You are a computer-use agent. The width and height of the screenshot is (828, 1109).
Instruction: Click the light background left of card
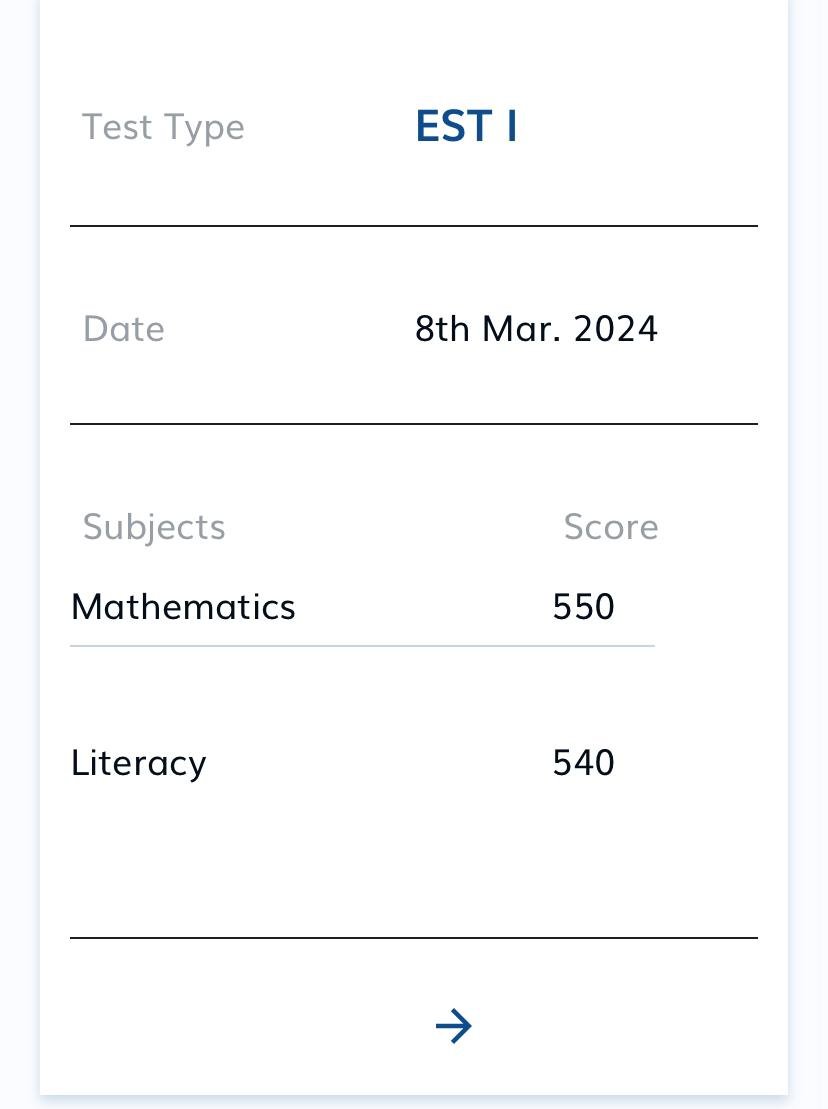point(19,554)
